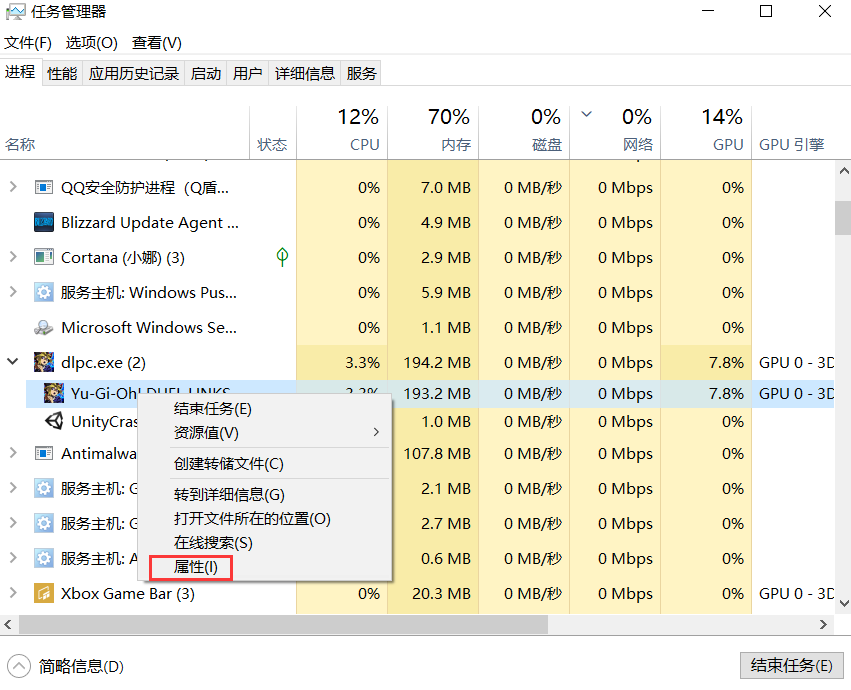Image resolution: width=851 pixels, height=690 pixels.
Task: Click the vertical scrollbar up arrow
Action: coord(843,170)
